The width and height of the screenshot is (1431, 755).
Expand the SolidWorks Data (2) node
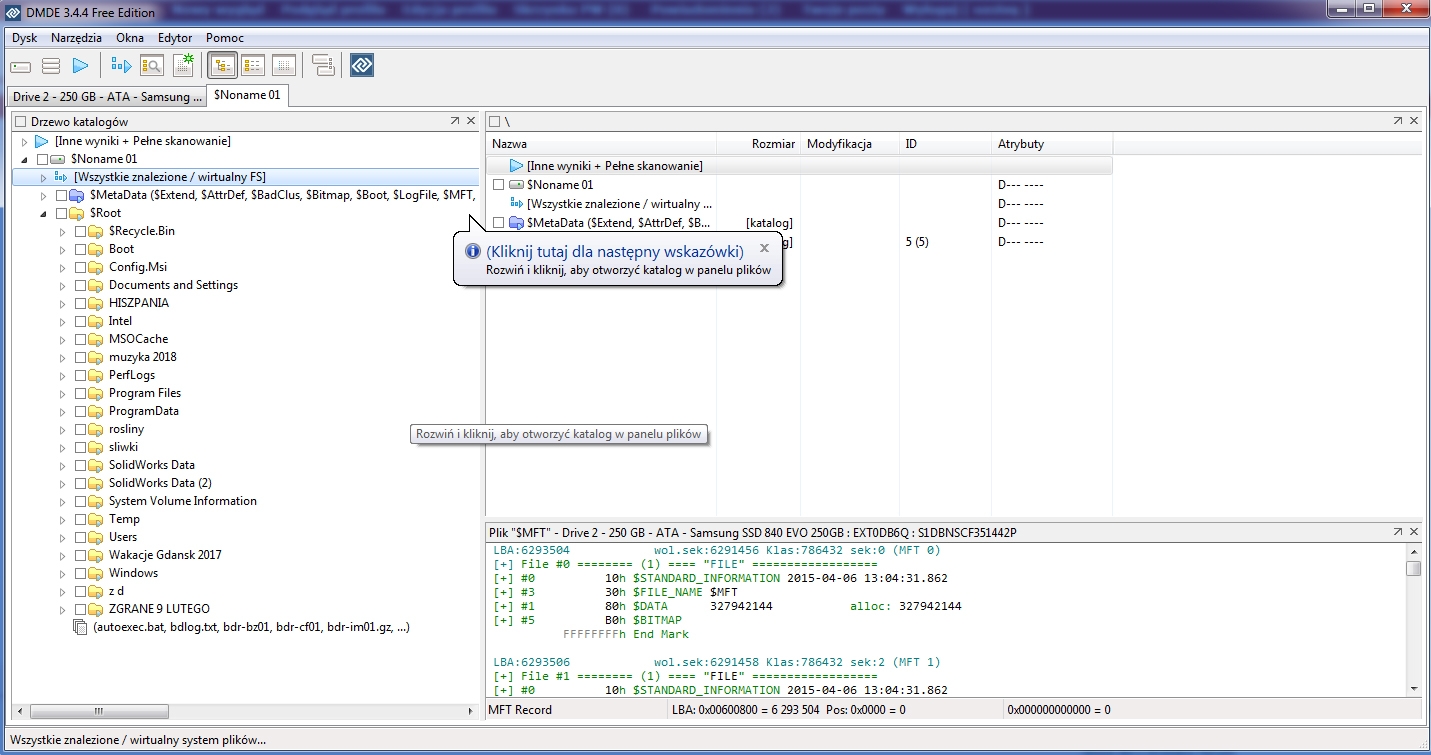62,483
